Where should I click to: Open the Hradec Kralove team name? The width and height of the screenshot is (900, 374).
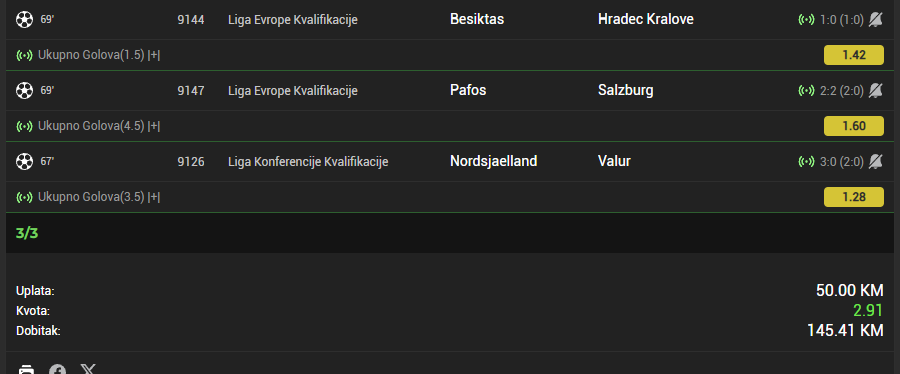(646, 20)
